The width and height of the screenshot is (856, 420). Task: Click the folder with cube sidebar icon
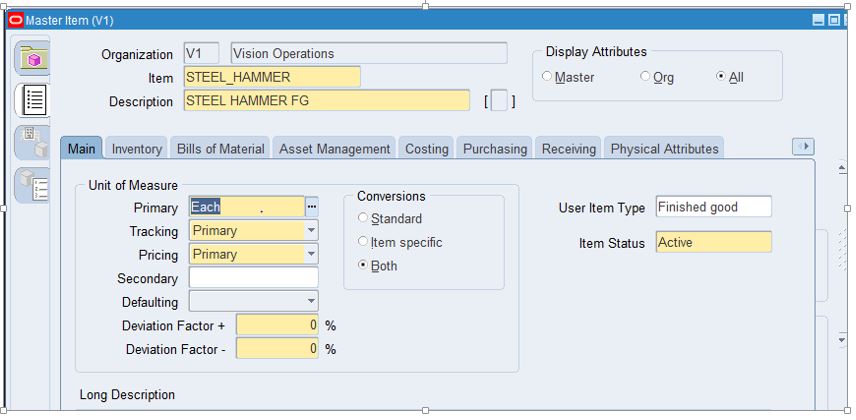[33, 57]
